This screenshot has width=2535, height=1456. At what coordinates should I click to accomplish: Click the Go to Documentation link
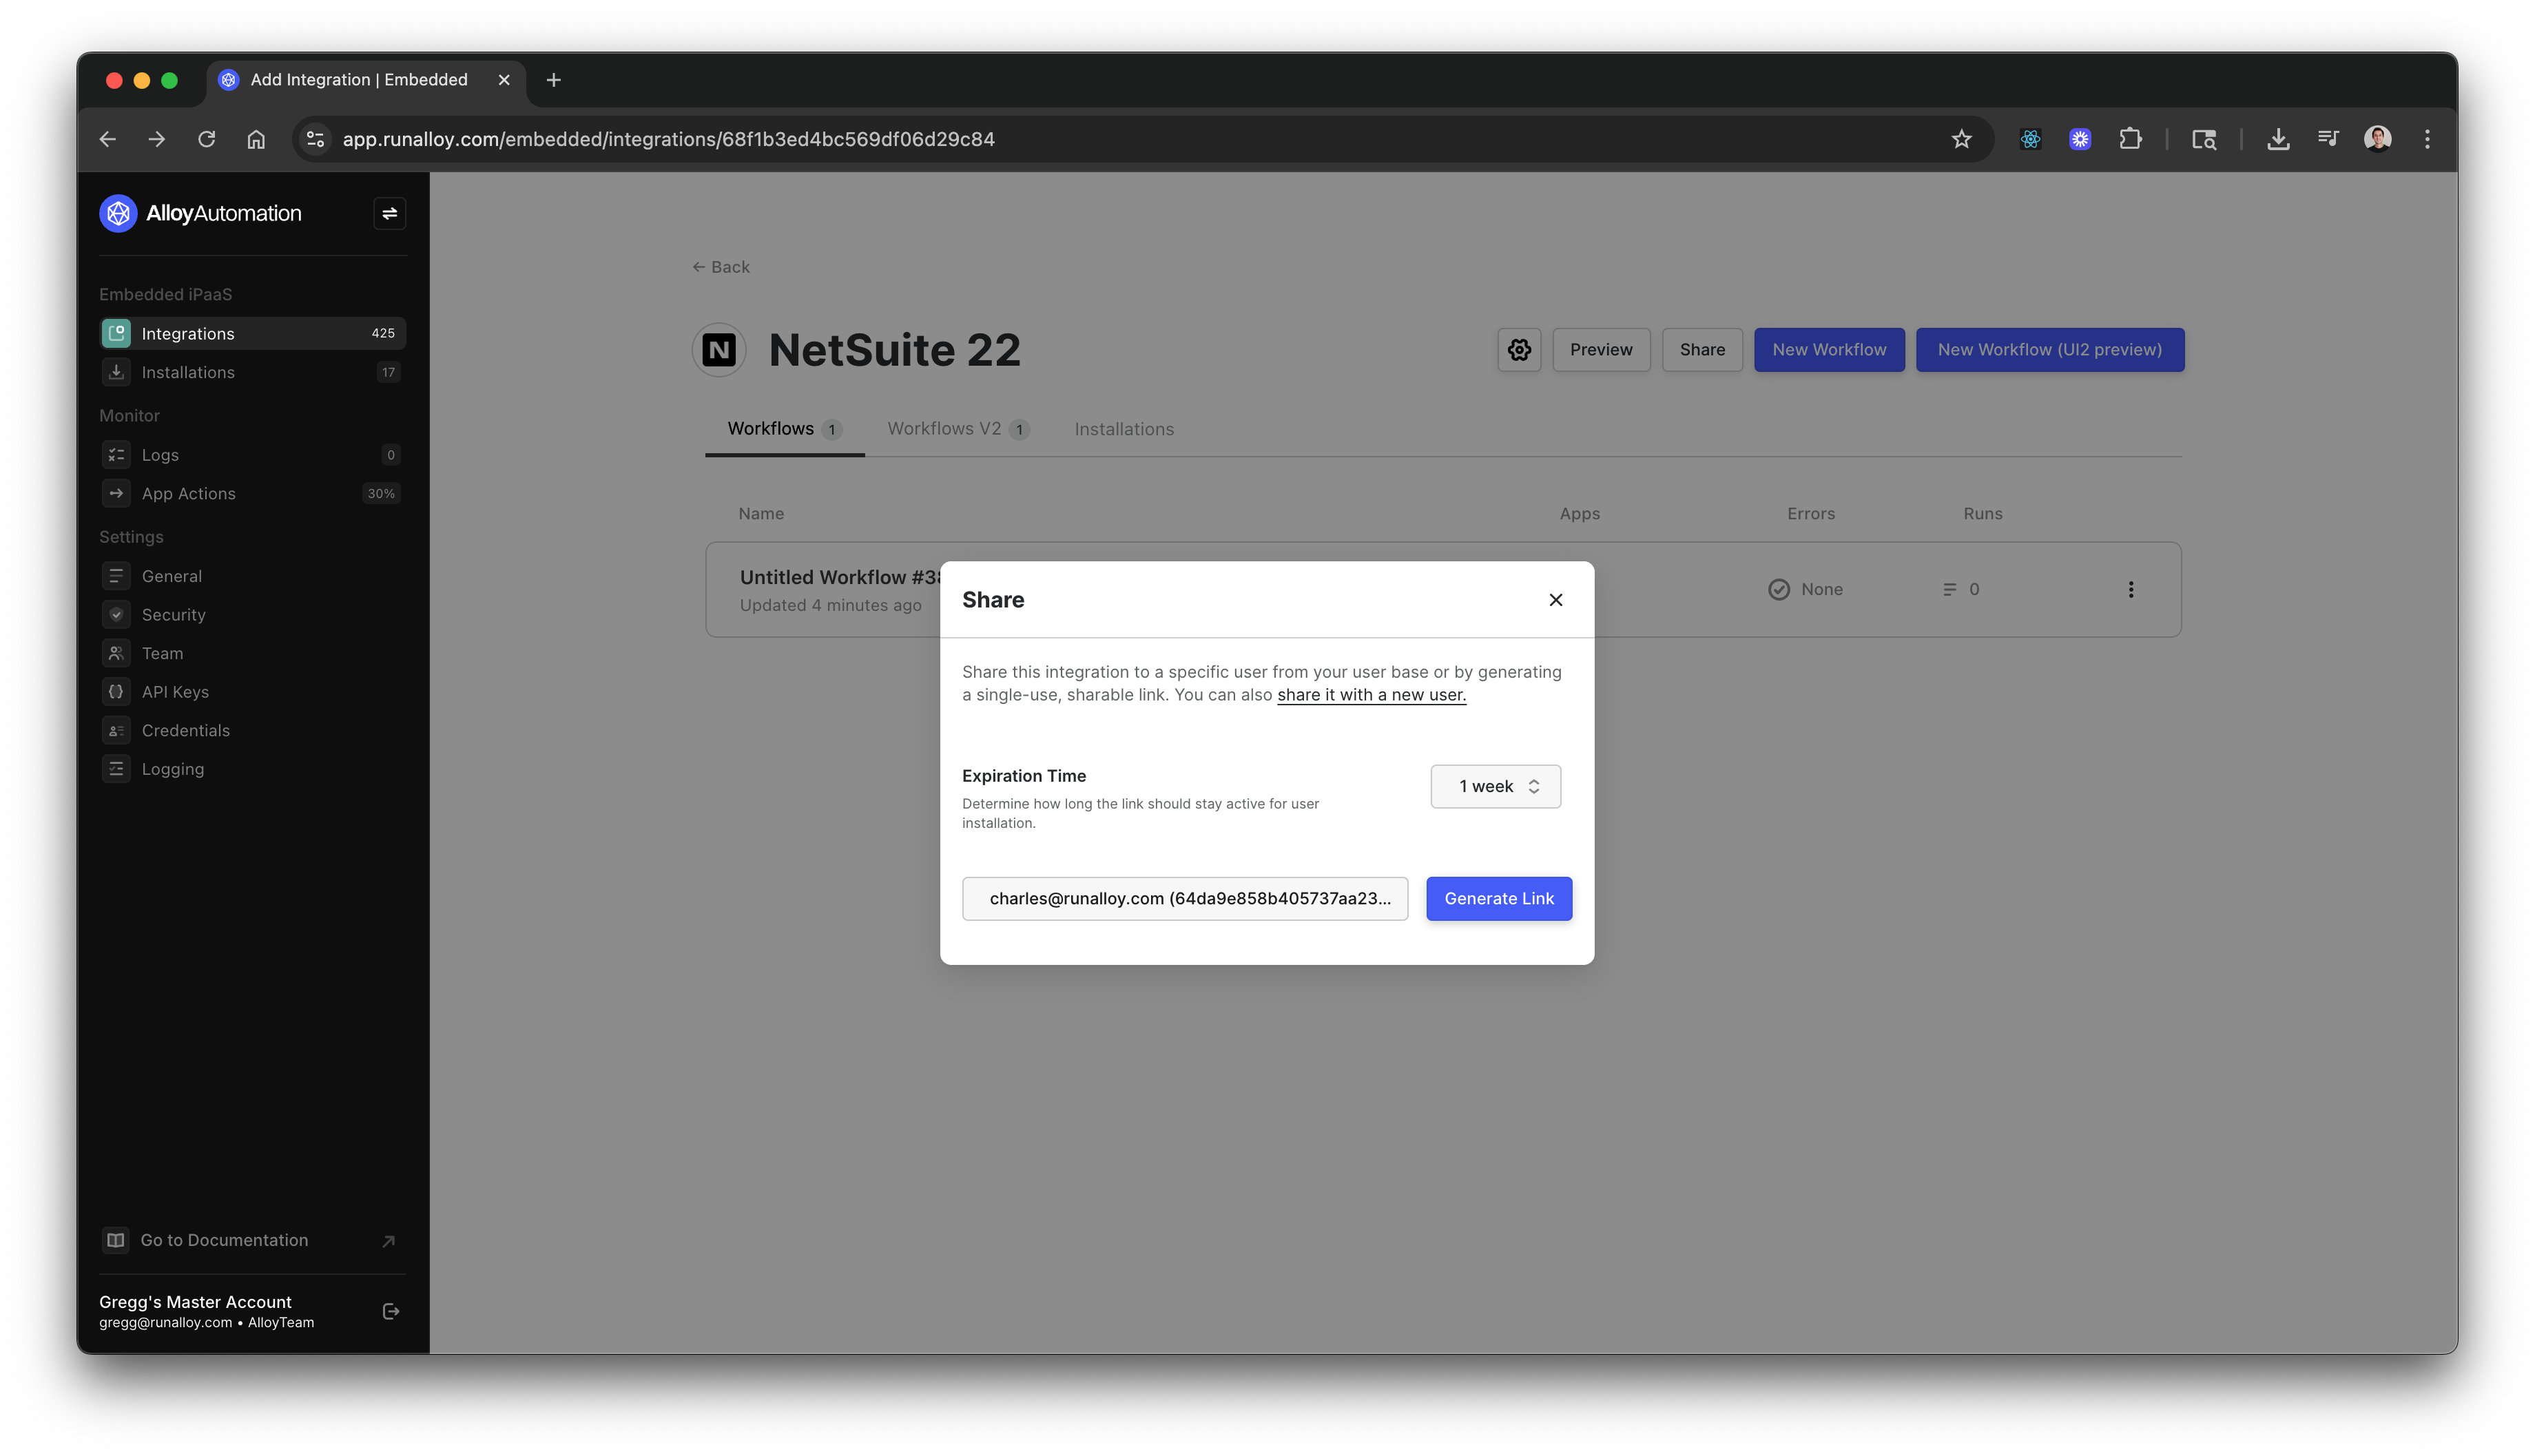[x=224, y=1240]
